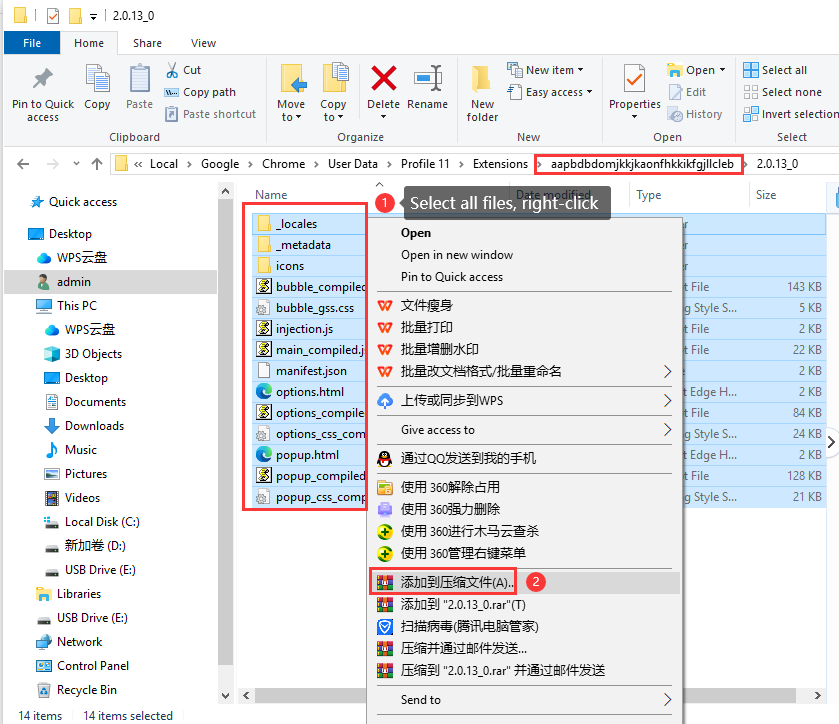Click Invert selection in ribbon
Image resolution: width=839 pixels, height=724 pixels.
[x=791, y=114]
